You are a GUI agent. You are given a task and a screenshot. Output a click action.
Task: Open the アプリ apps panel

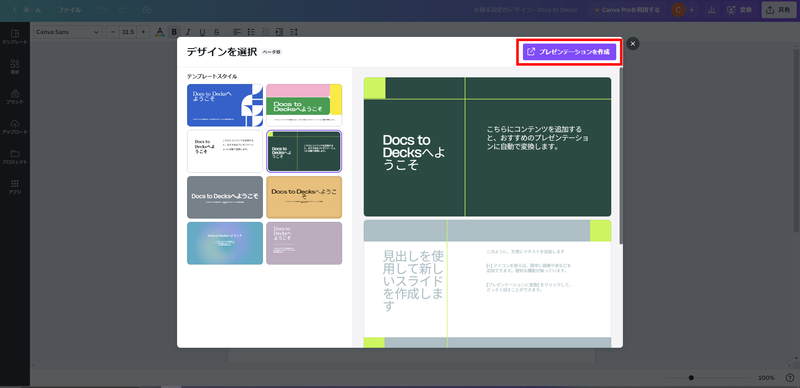point(15,187)
